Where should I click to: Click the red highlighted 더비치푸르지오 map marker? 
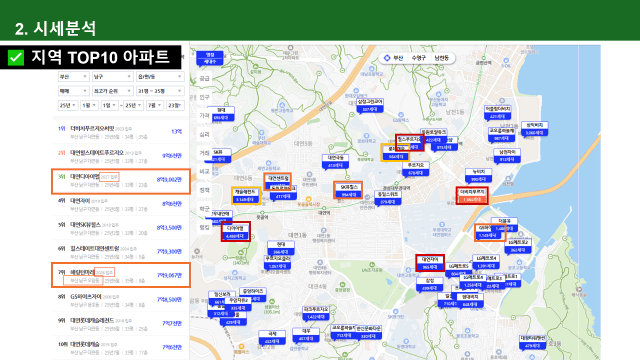click(x=472, y=196)
